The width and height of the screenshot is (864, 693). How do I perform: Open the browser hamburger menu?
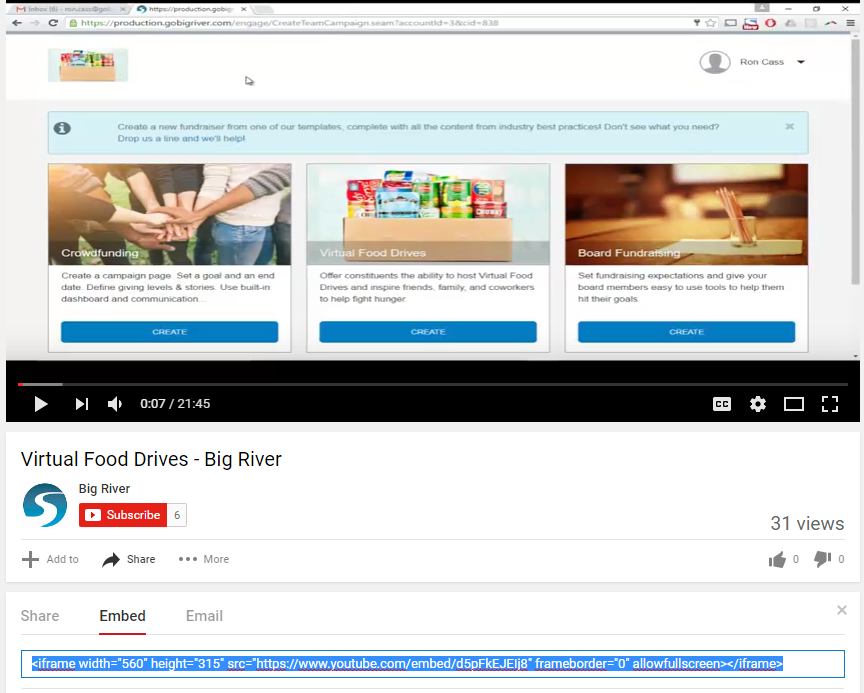click(x=851, y=23)
